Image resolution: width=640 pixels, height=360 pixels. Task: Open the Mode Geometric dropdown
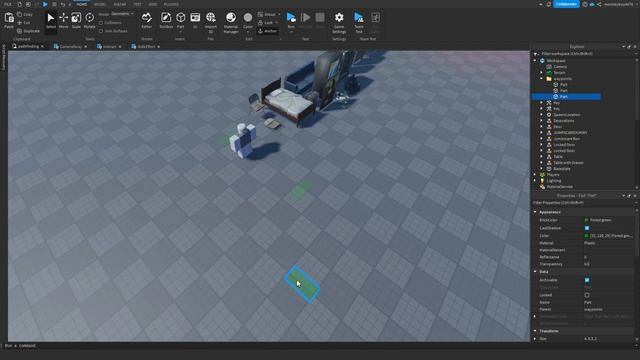[x=122, y=14]
